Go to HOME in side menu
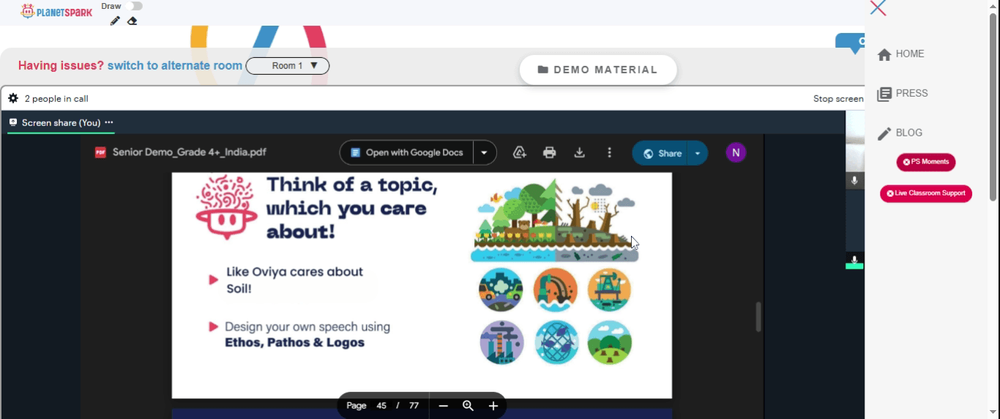The height and width of the screenshot is (419, 1000). click(x=901, y=54)
